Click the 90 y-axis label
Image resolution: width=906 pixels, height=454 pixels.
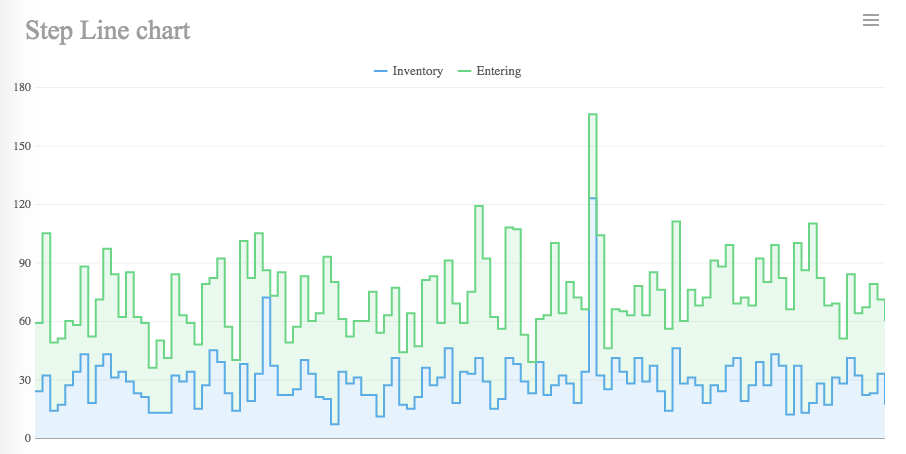[24, 263]
